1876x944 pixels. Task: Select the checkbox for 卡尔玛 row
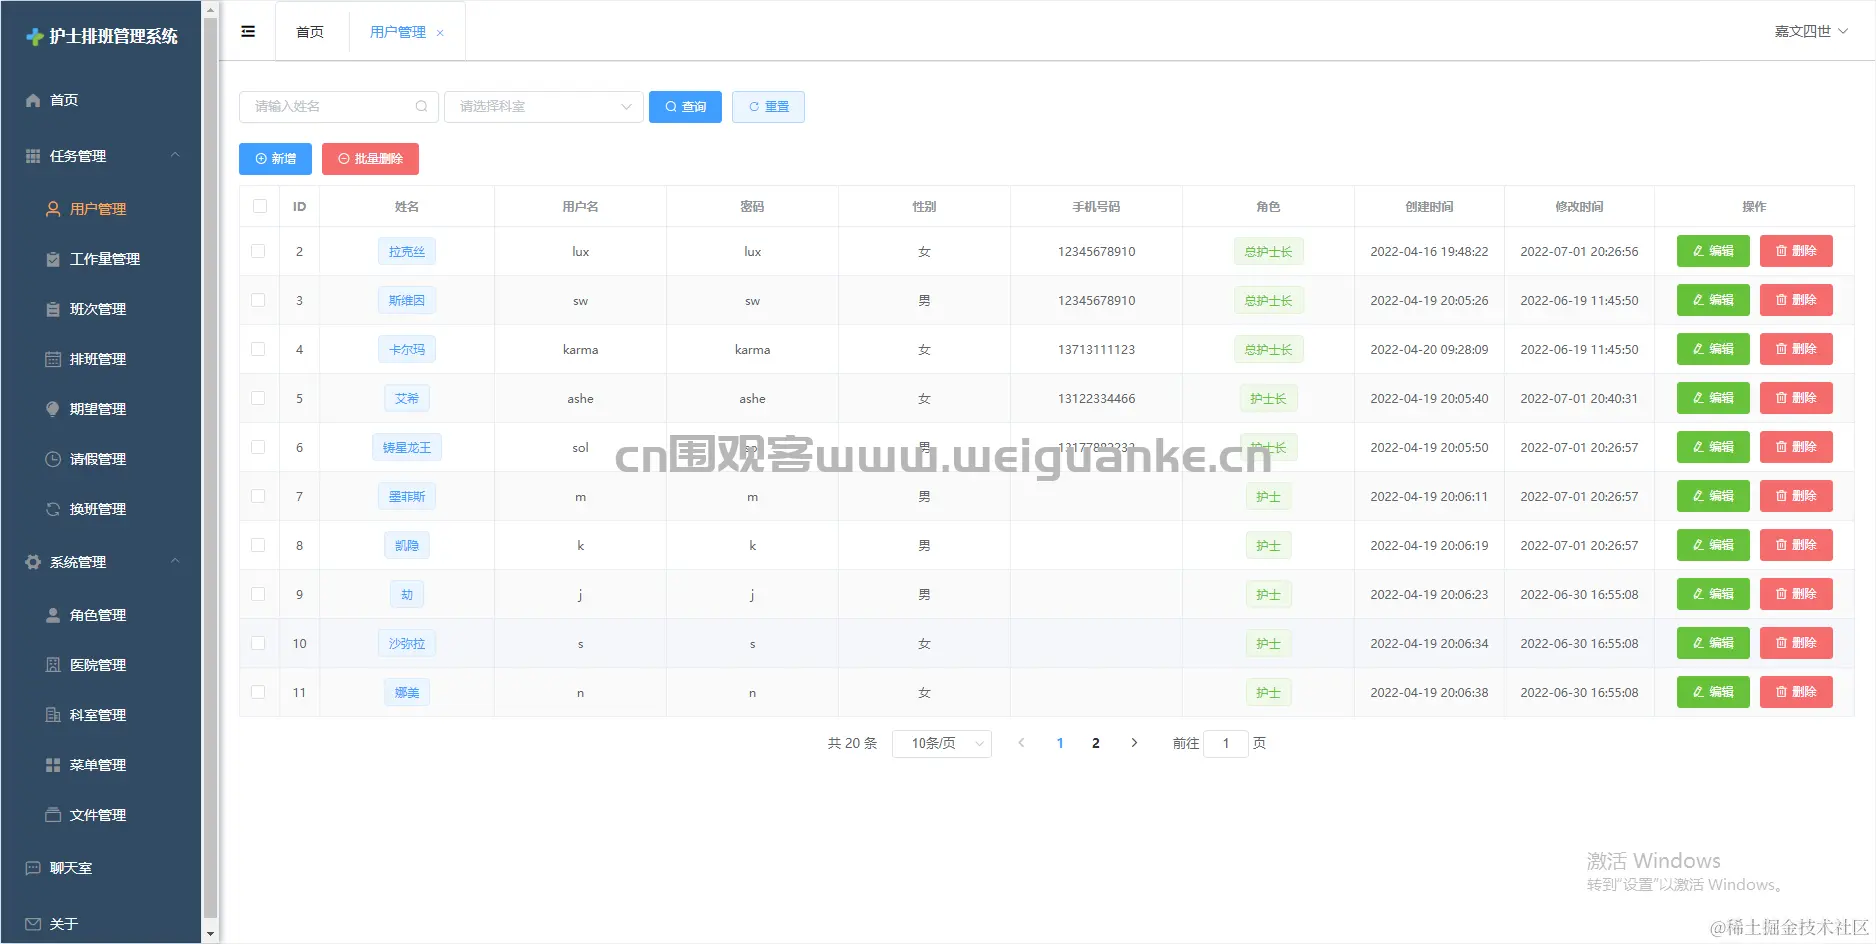pyautogui.click(x=258, y=349)
